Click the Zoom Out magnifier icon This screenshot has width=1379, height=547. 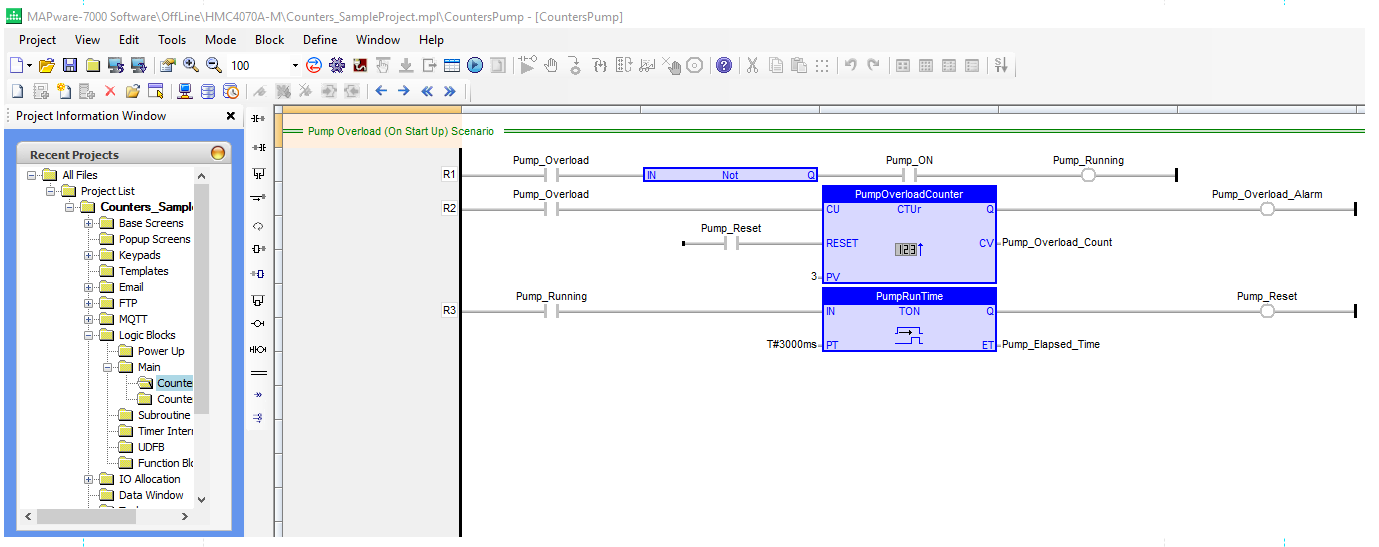[x=213, y=65]
